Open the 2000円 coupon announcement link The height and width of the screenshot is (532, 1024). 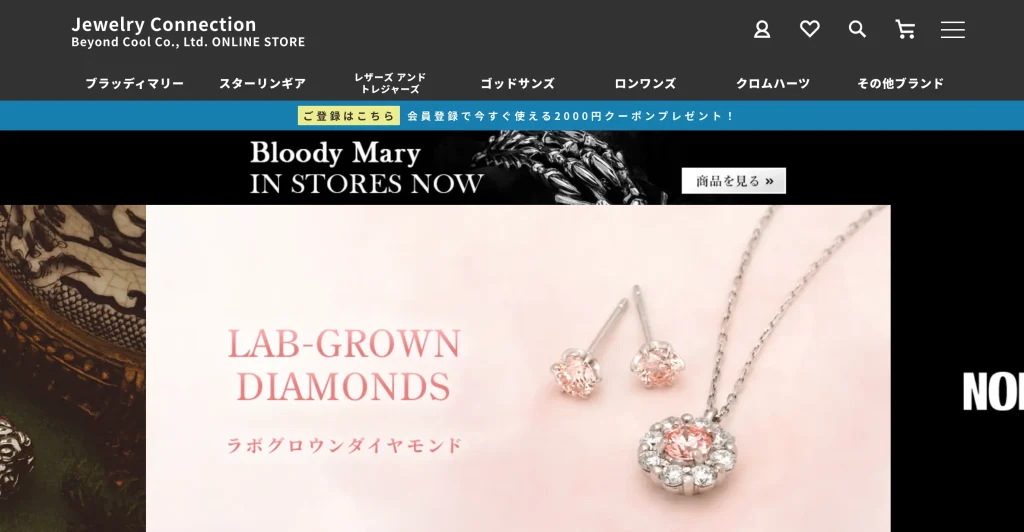[570, 116]
